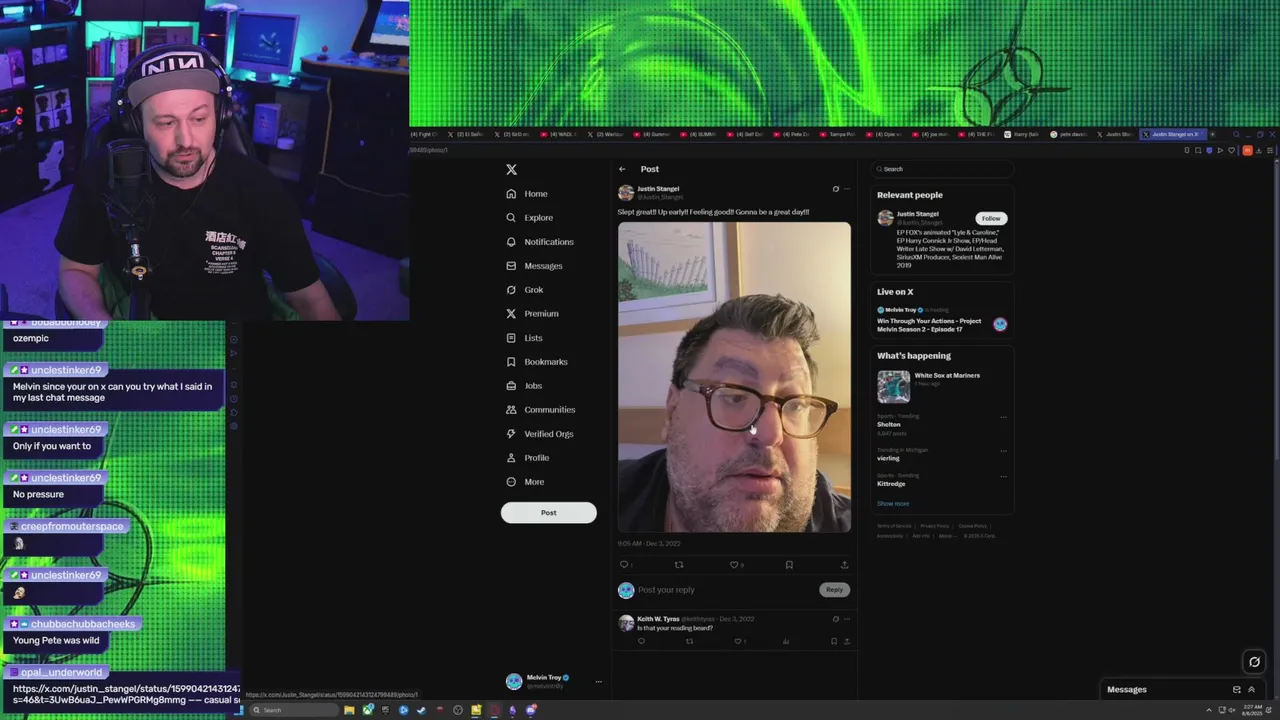Open the Premium page
1280x720 pixels.
coord(532,314)
